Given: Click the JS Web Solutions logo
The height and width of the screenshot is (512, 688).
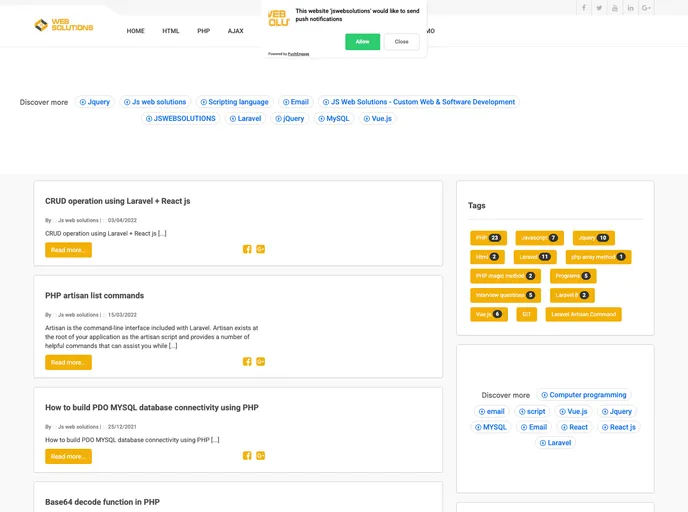Looking at the screenshot, I should 63,25.
